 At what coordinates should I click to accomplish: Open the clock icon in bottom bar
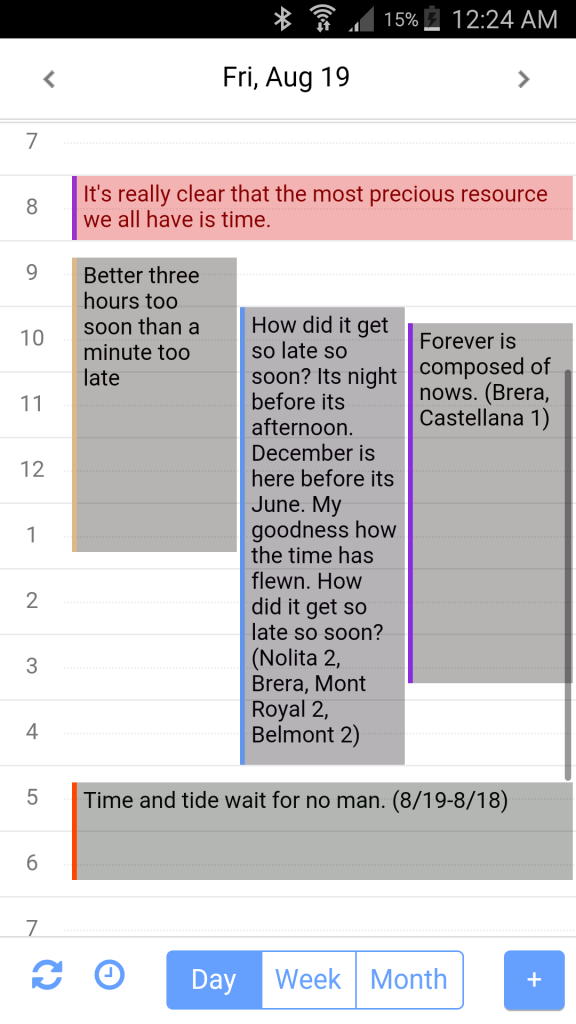[x=109, y=975]
